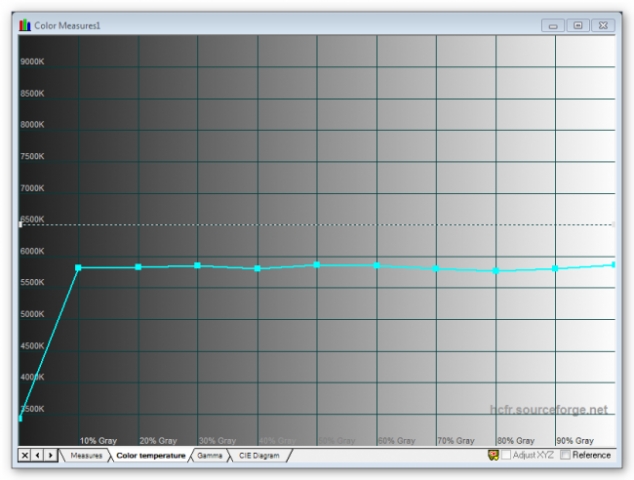
Task: Open the Gamma tab
Action: 210,456
